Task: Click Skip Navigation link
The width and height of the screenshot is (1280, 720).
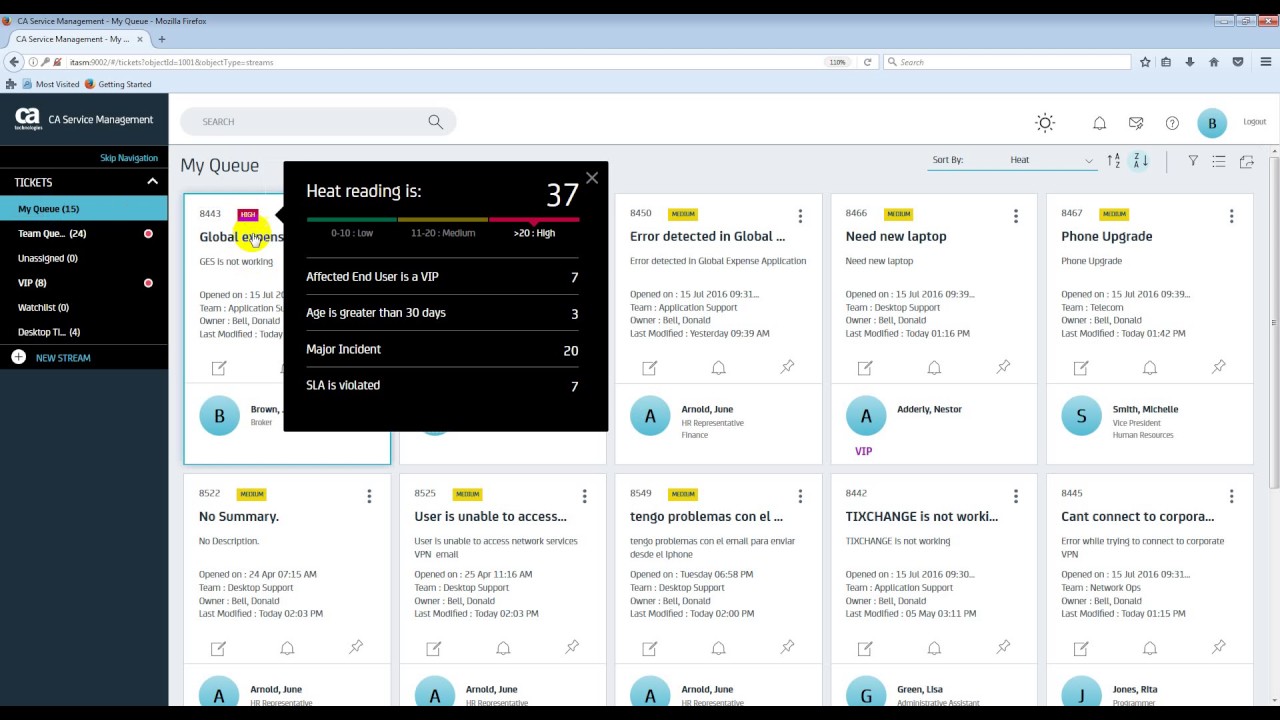Action: click(129, 158)
